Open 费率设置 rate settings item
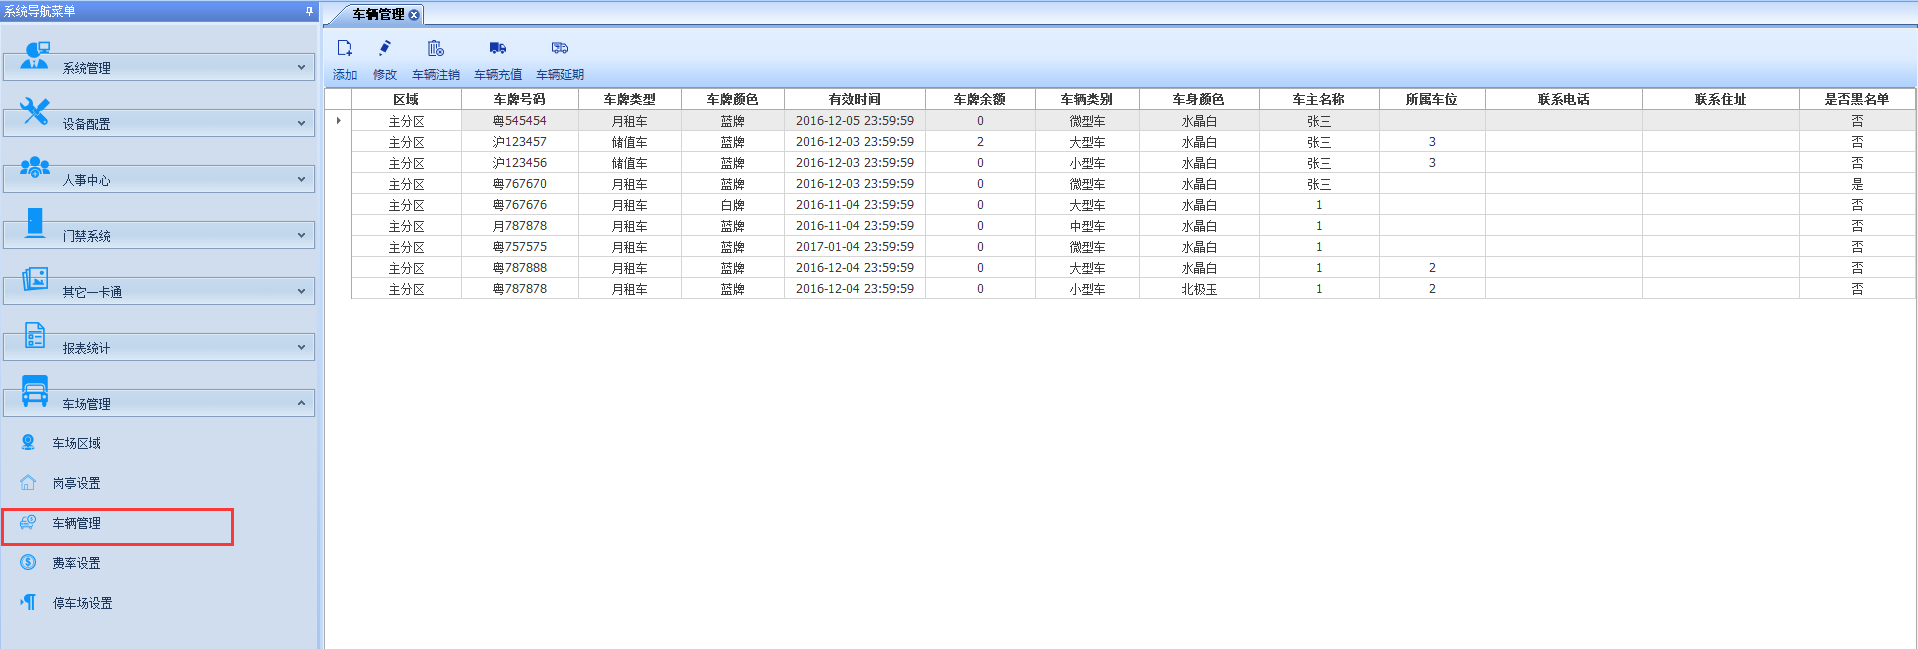The width and height of the screenshot is (1918, 649). tap(76, 563)
